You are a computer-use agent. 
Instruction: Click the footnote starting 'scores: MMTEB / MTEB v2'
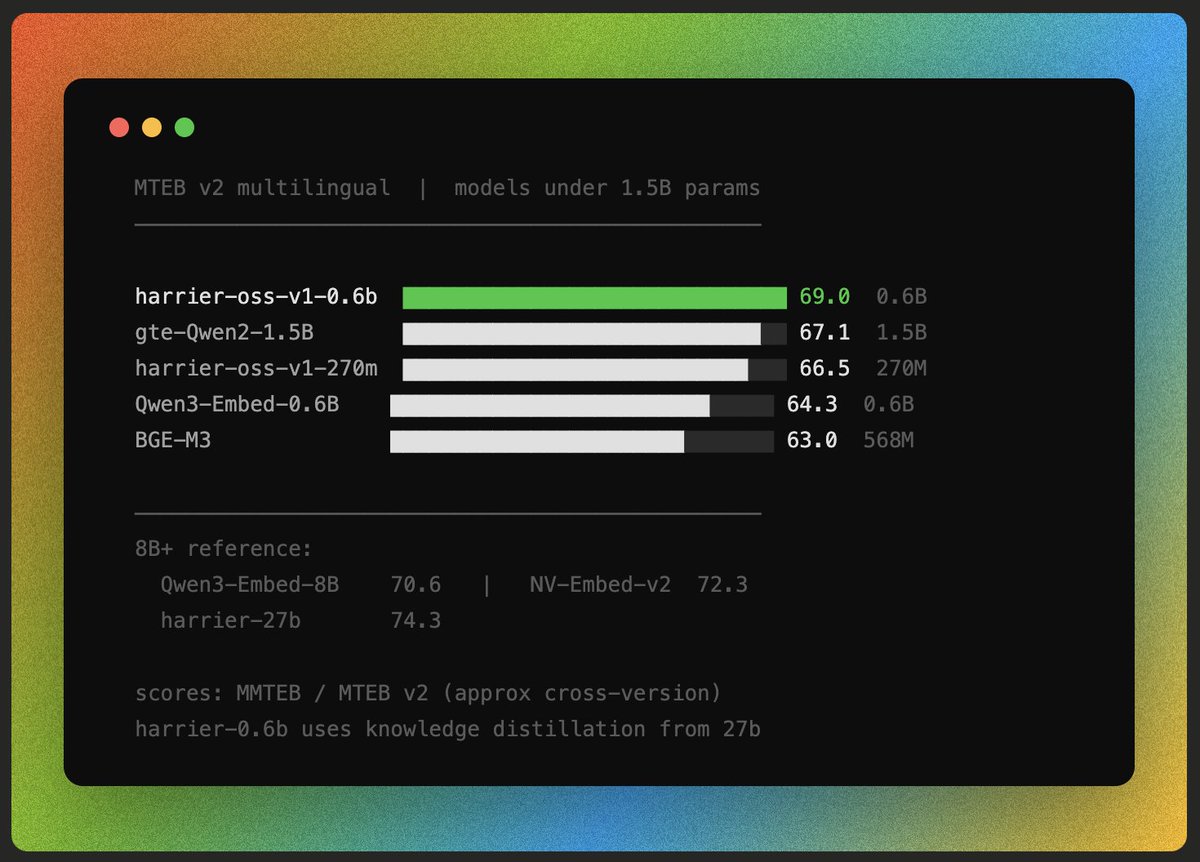428,693
